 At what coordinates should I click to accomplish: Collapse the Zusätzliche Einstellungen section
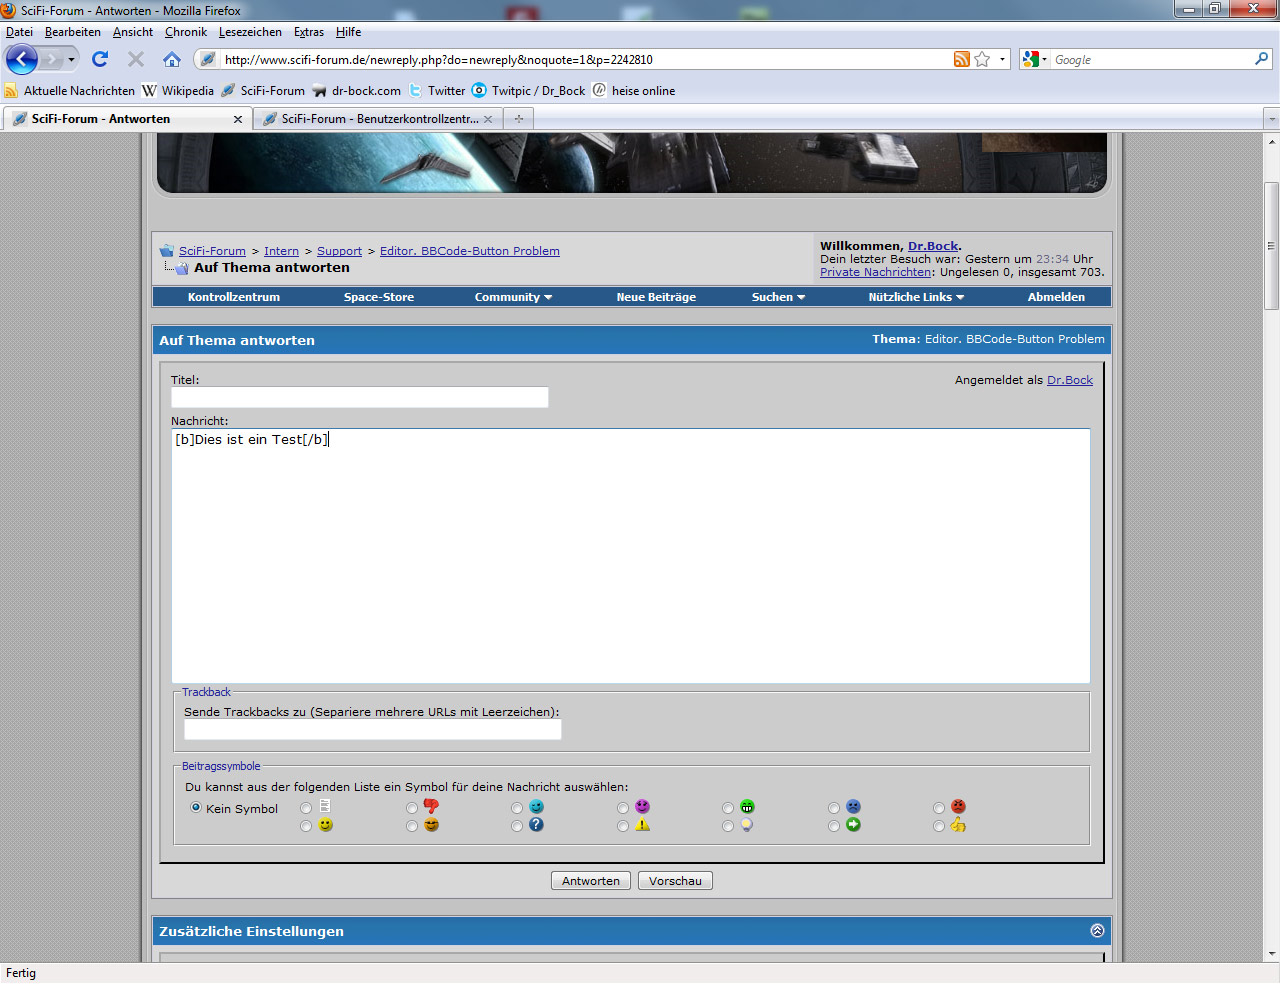pyautogui.click(x=1097, y=931)
